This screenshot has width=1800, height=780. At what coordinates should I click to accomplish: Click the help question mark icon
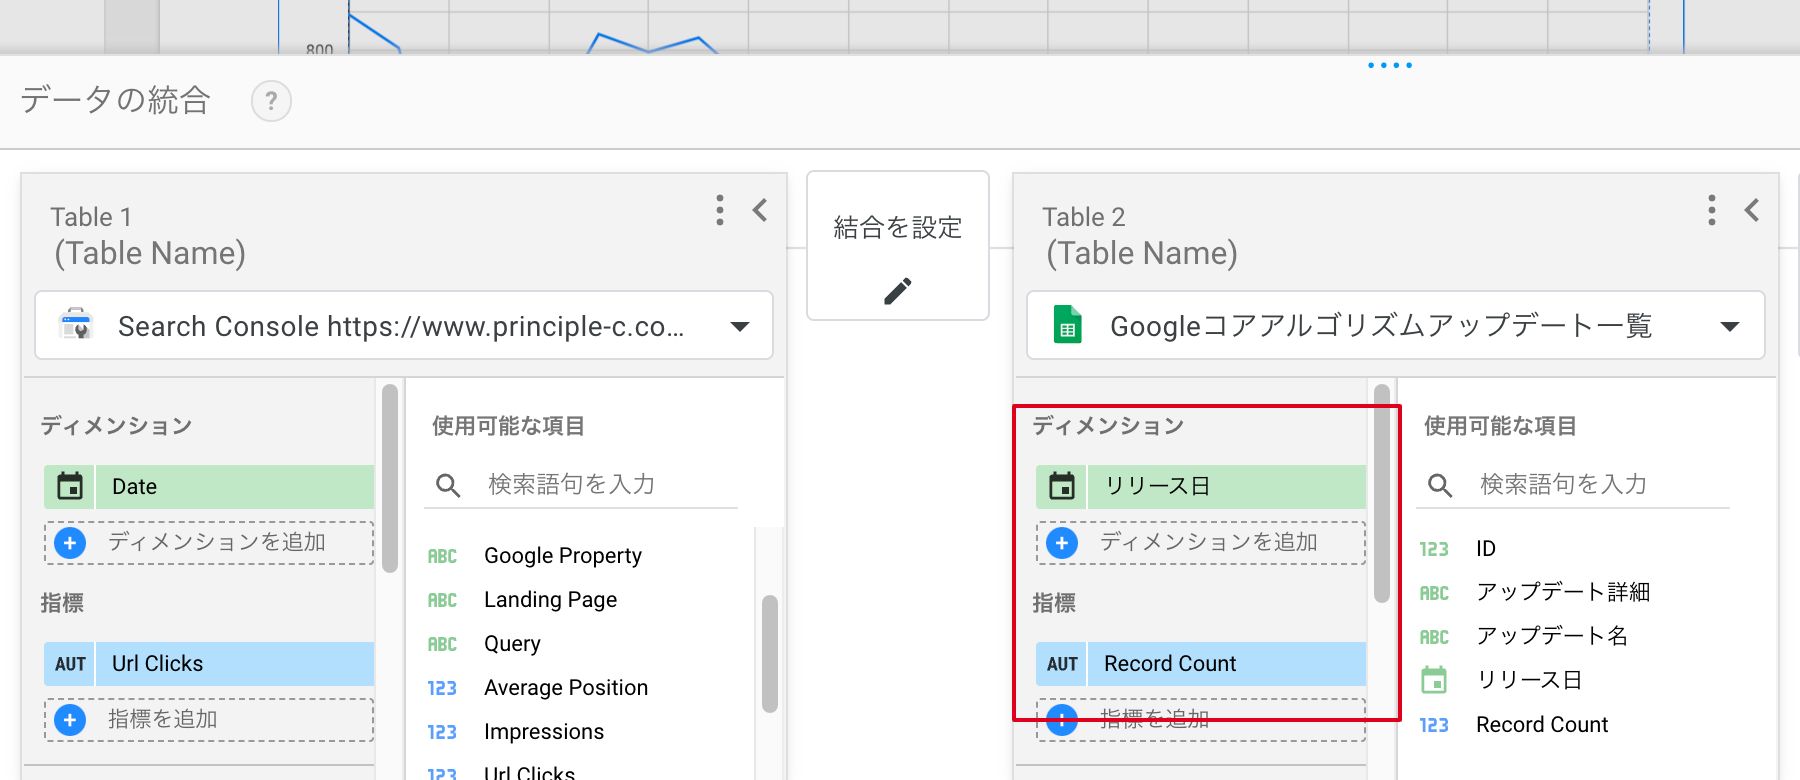click(x=271, y=101)
